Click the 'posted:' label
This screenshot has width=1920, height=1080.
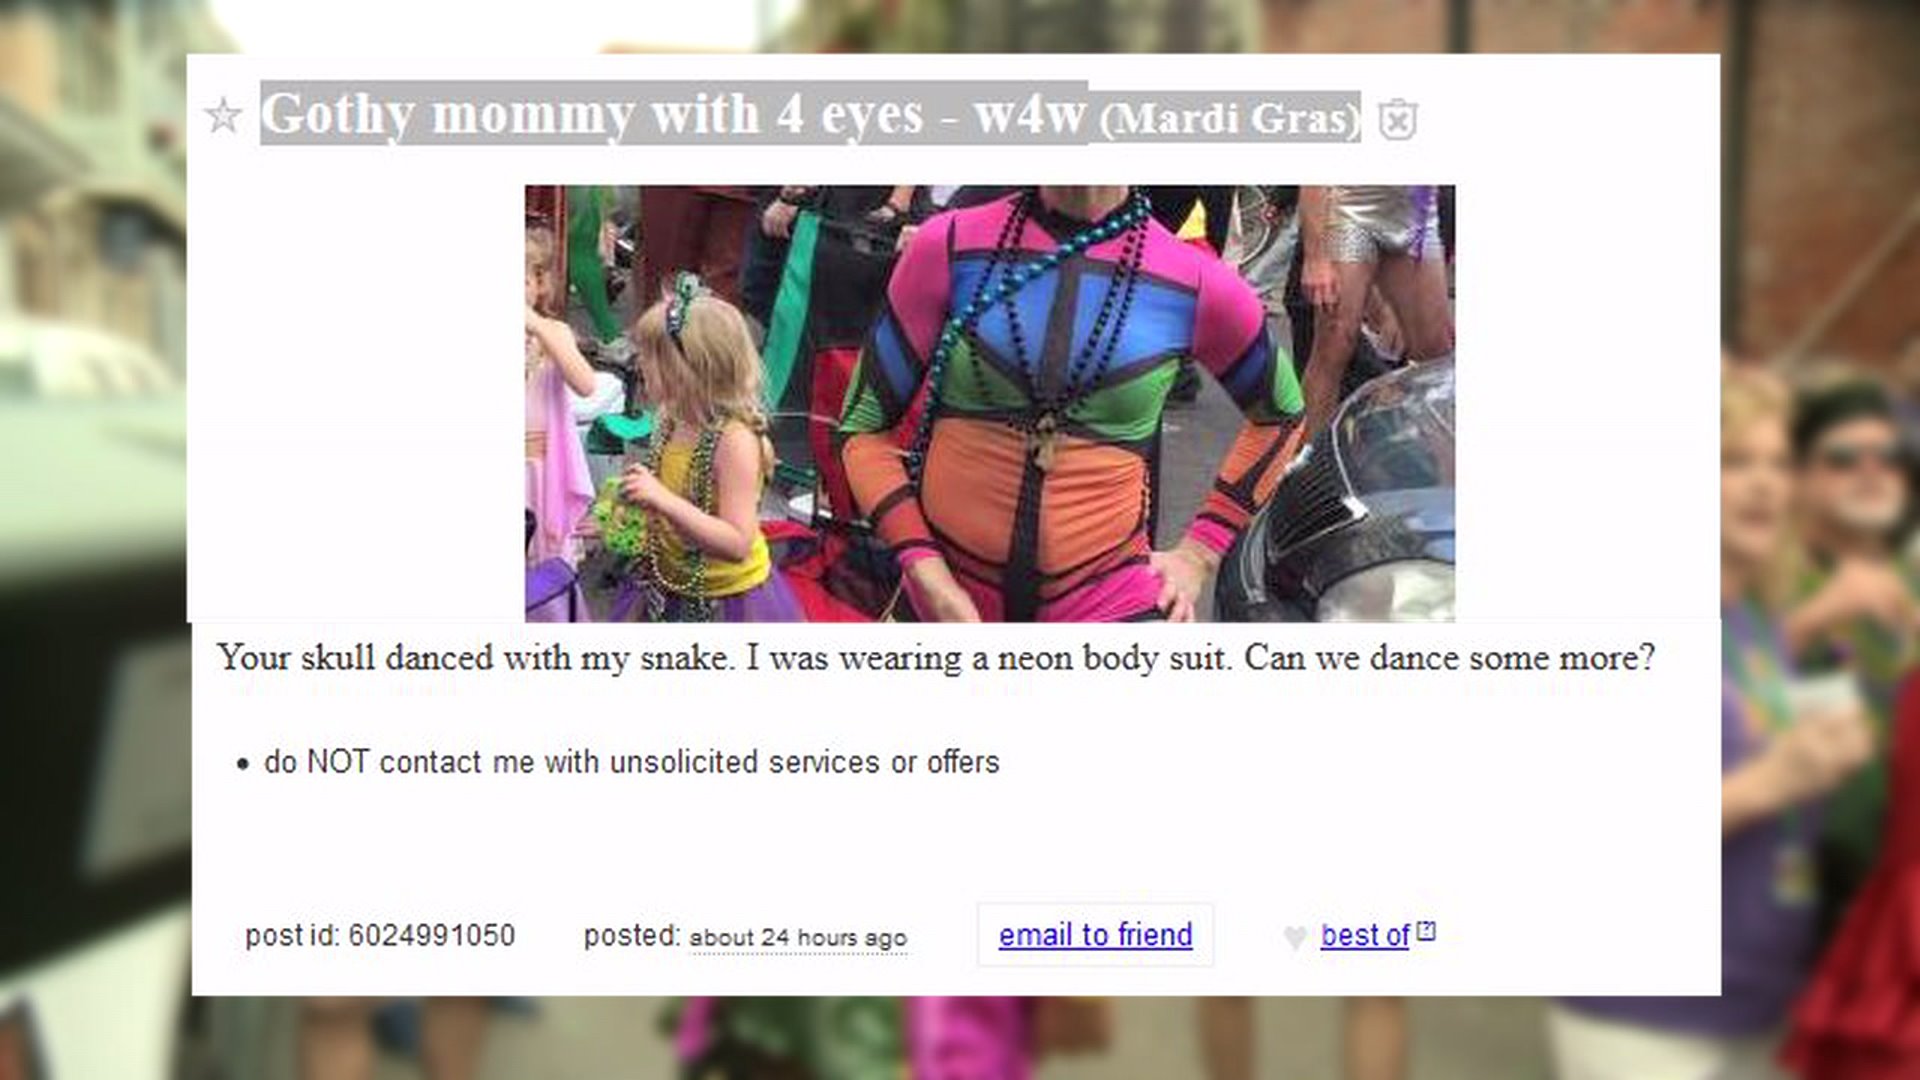[632, 935]
